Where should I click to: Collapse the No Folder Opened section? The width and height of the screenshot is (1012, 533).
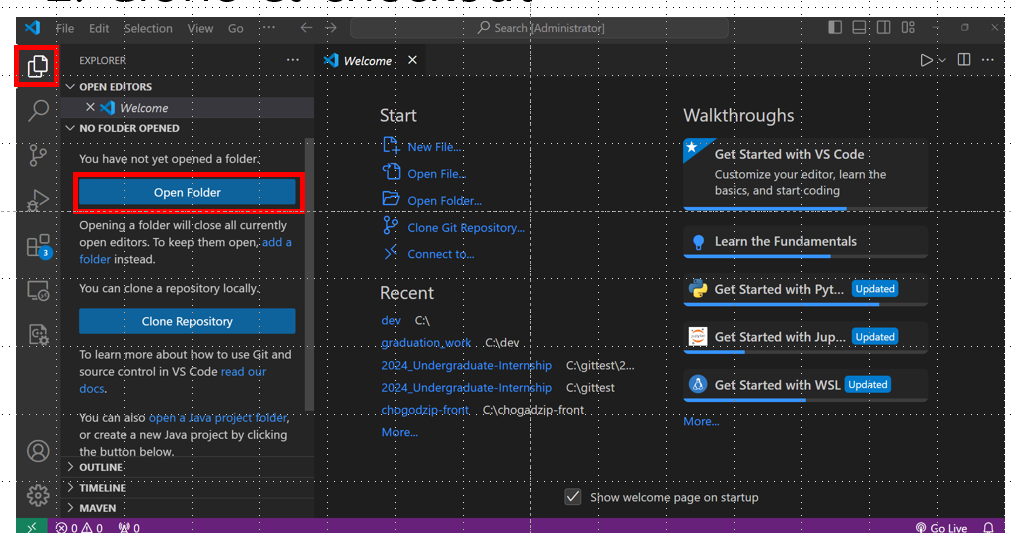(x=70, y=128)
